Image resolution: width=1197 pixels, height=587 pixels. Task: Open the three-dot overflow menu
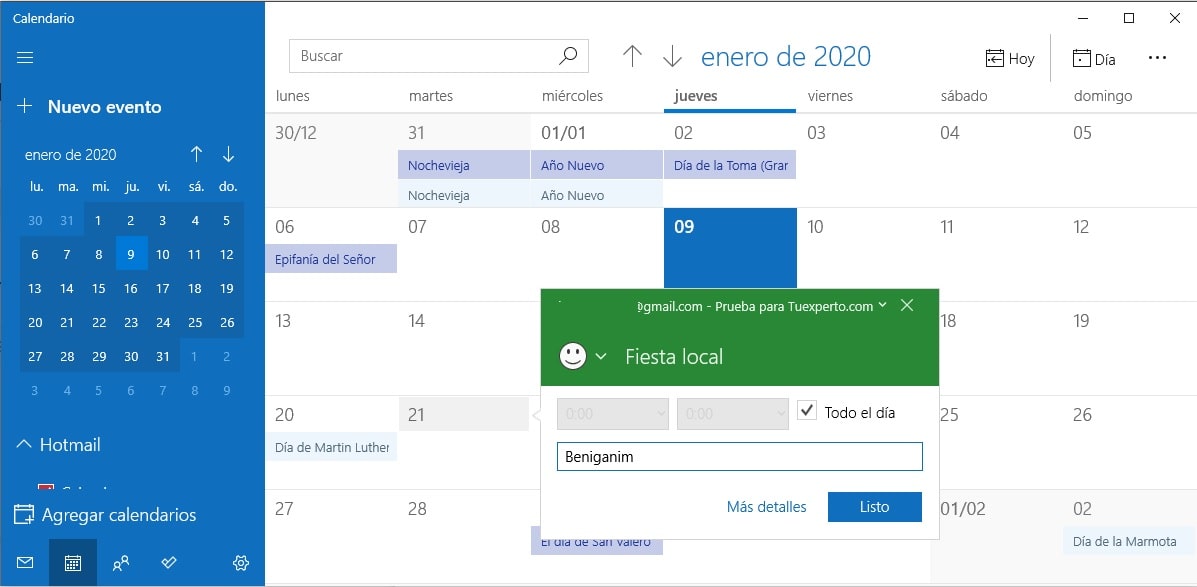[1157, 58]
